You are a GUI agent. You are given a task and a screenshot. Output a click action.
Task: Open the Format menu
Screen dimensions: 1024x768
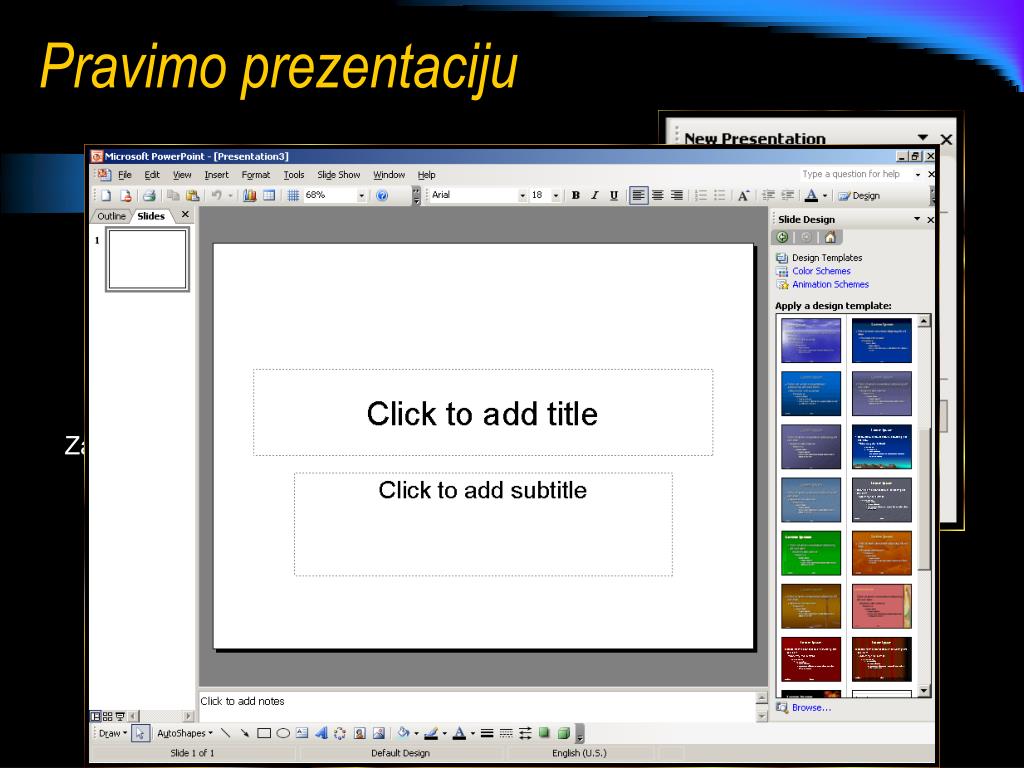[255, 175]
